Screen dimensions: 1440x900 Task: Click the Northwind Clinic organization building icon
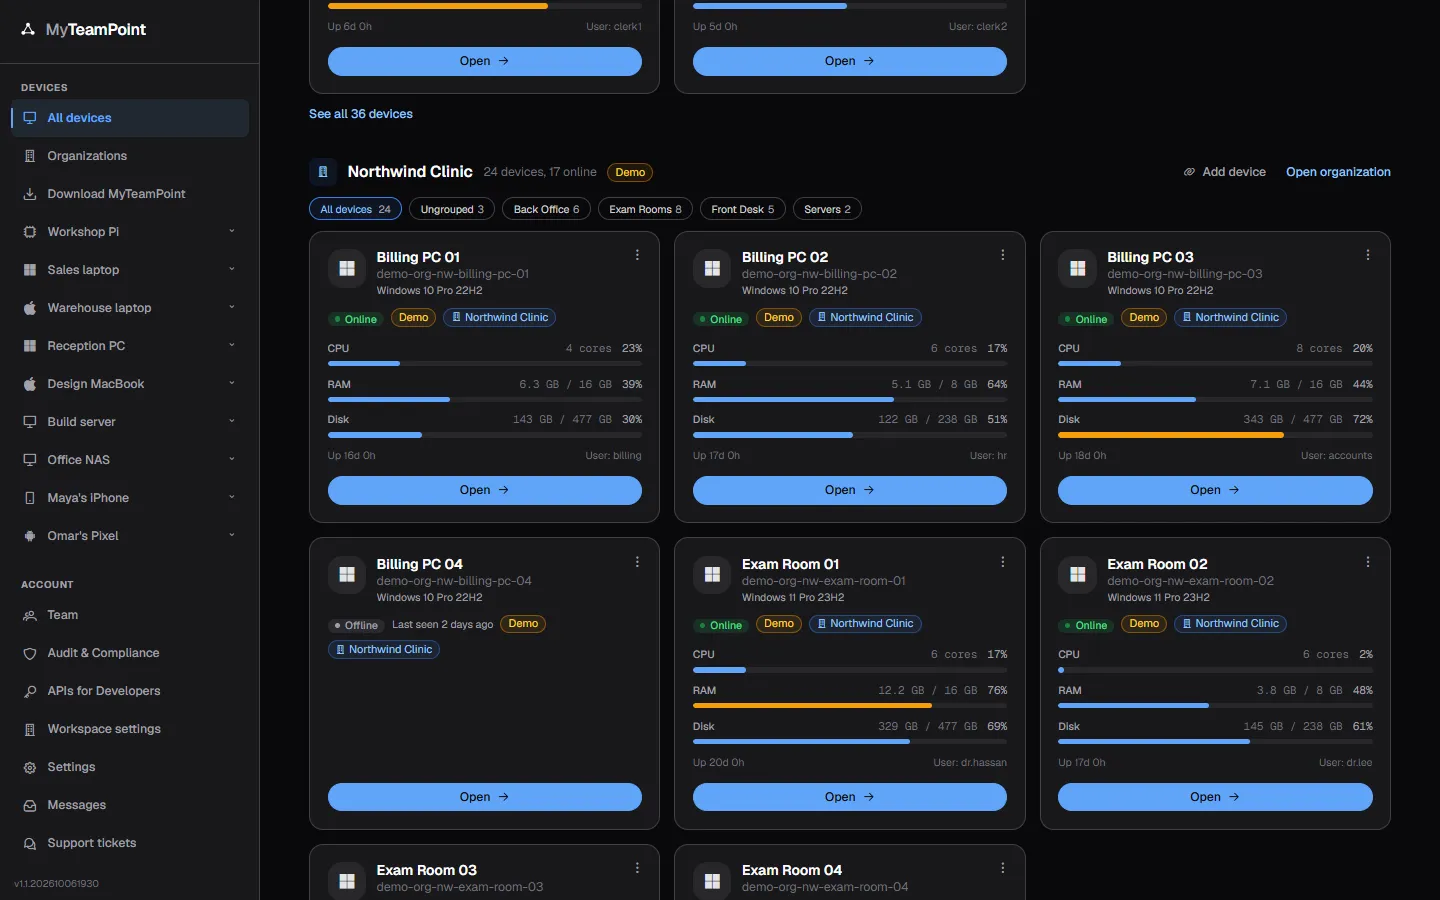click(x=323, y=172)
